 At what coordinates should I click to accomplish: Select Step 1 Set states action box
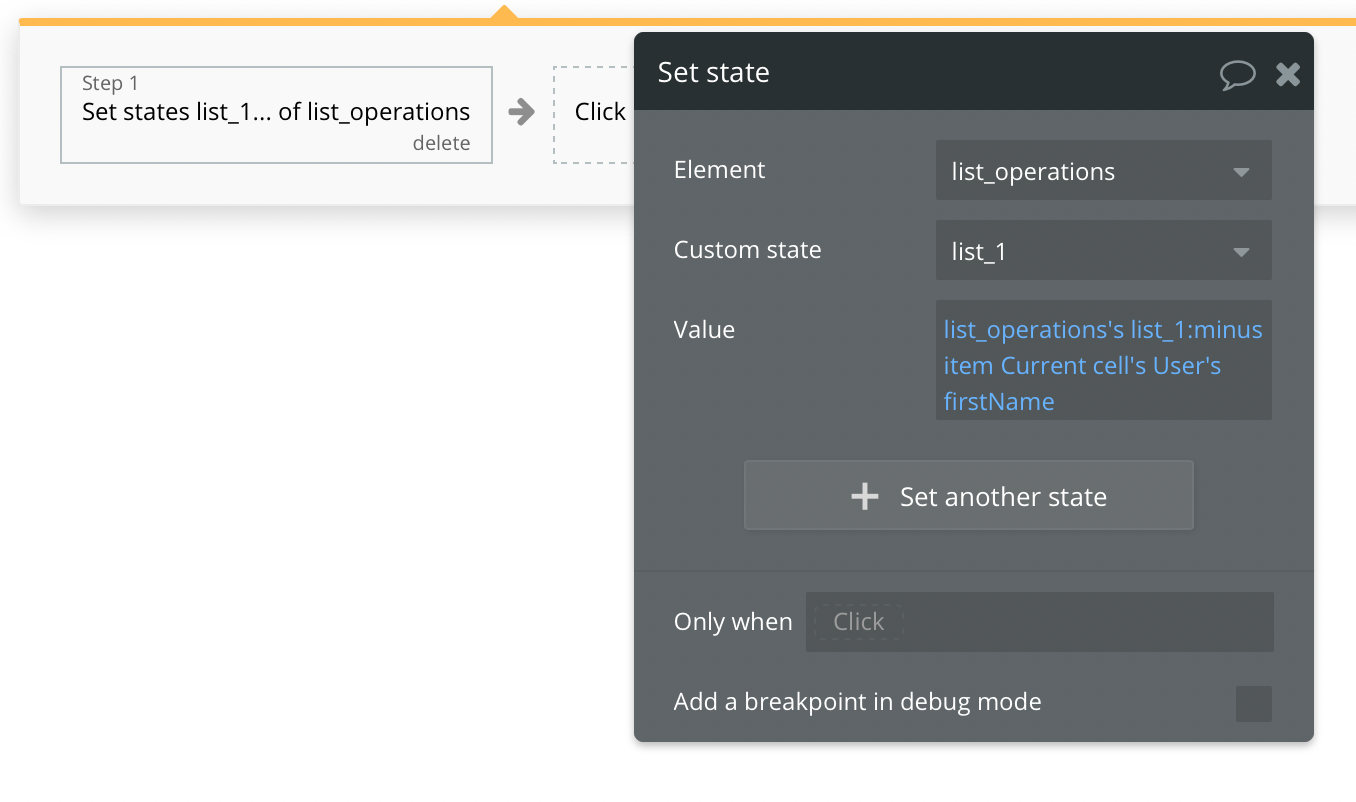click(276, 115)
